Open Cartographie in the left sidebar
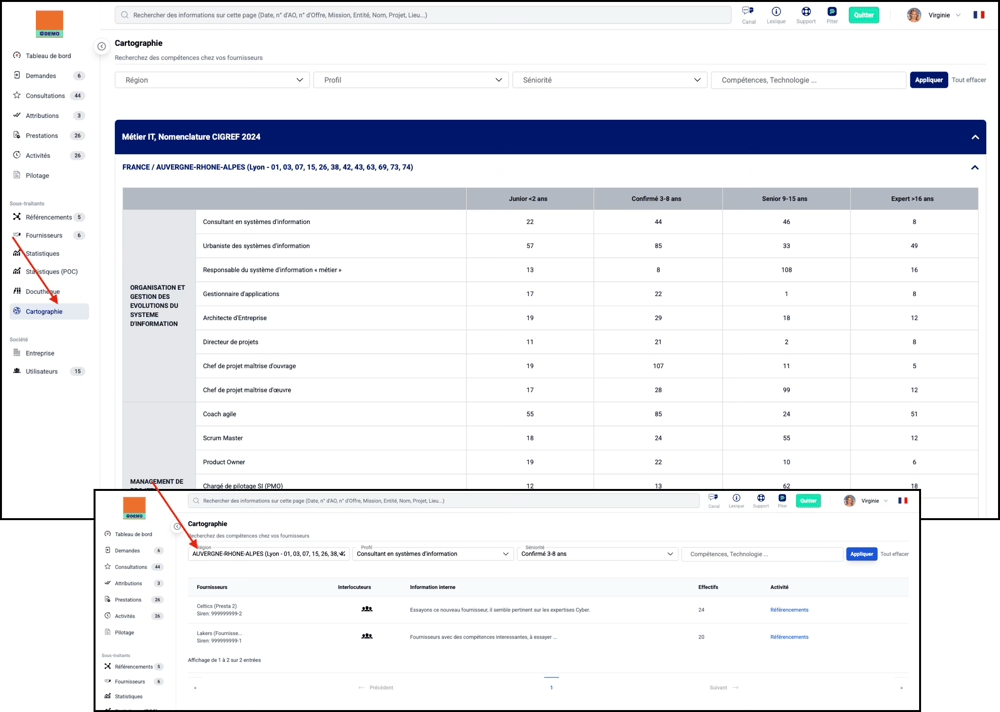1000x712 pixels. click(44, 312)
